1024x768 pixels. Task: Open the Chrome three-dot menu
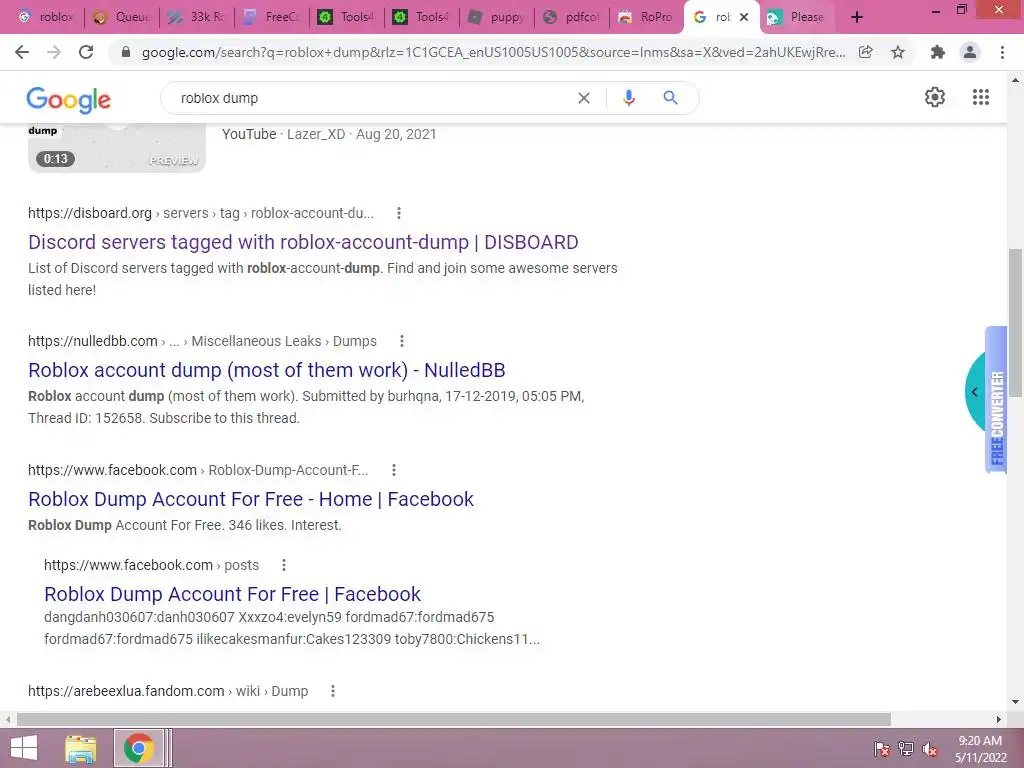(1002, 52)
